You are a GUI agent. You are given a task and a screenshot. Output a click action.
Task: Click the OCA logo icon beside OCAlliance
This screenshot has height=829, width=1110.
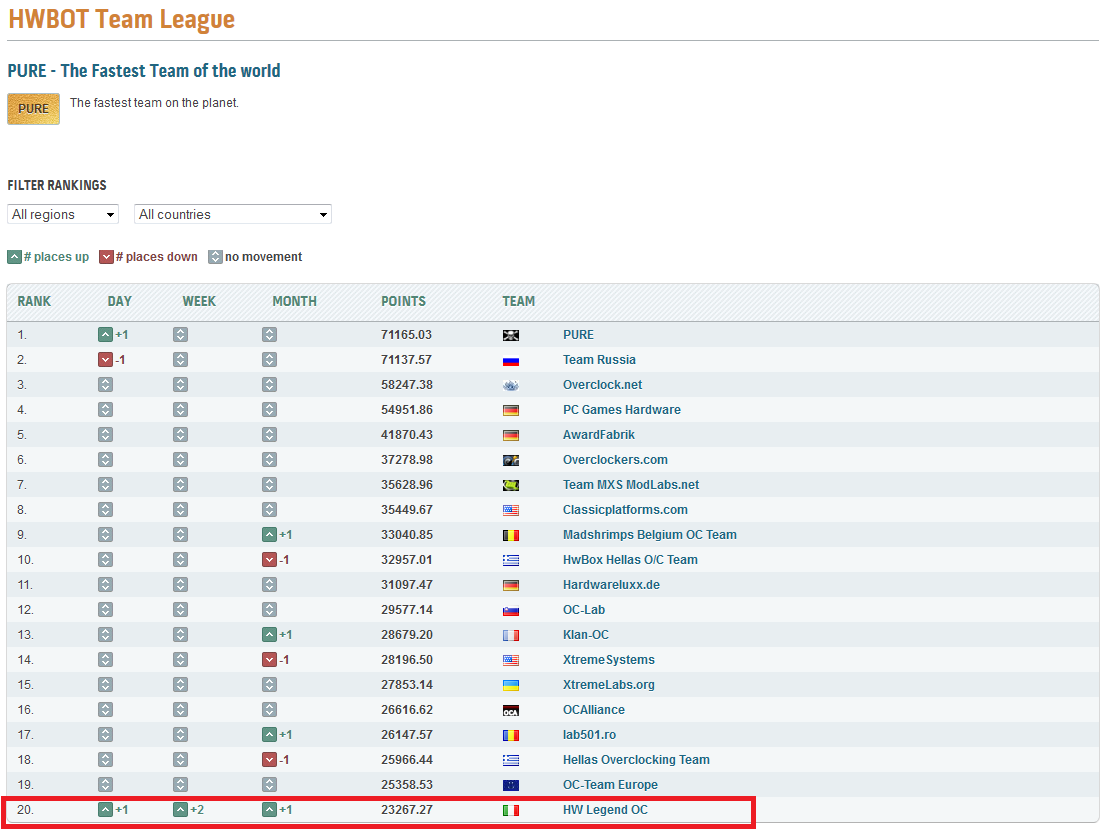tap(511, 711)
